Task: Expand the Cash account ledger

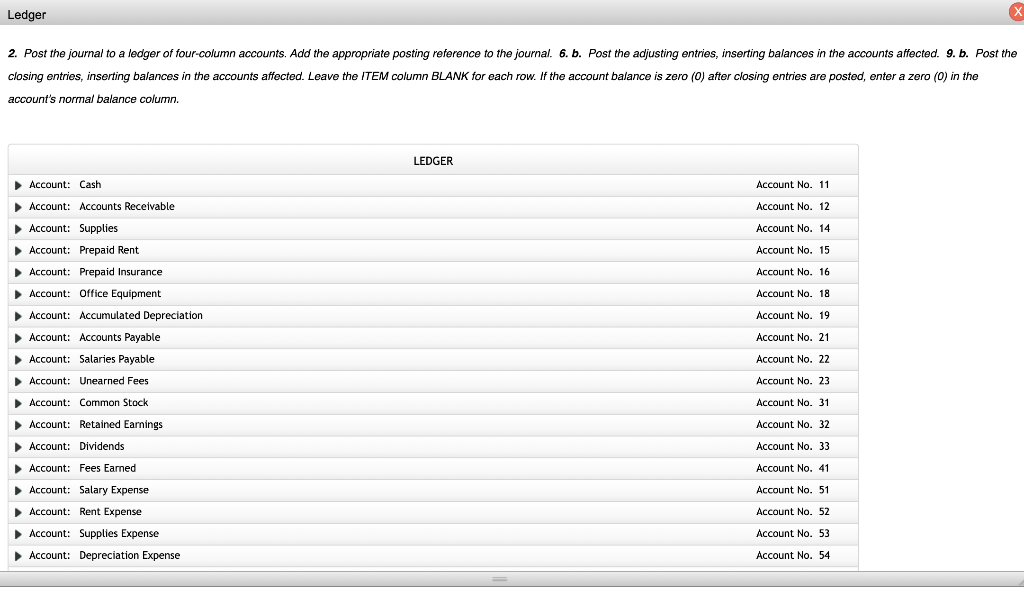Action: coord(18,184)
